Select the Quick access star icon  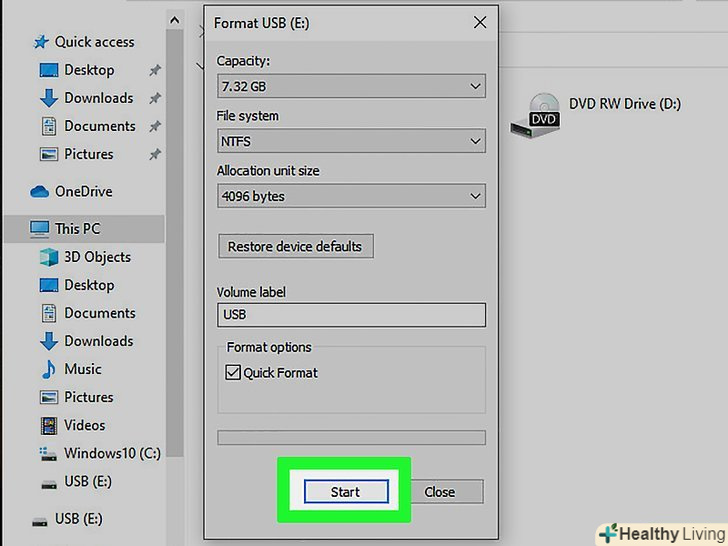click(41, 42)
